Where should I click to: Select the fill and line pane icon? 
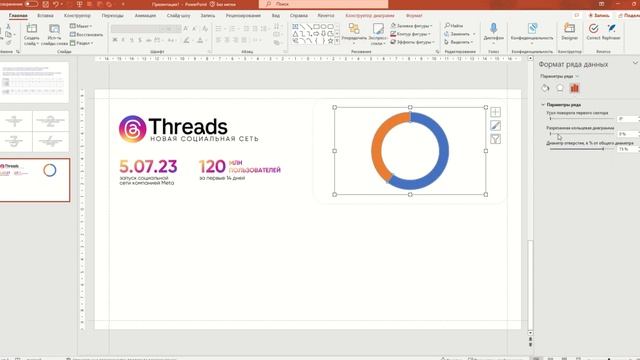coord(545,88)
